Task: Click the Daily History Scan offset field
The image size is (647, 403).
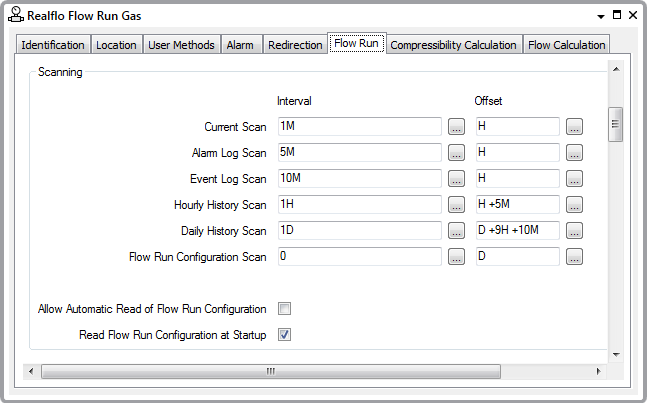Action: pos(517,231)
